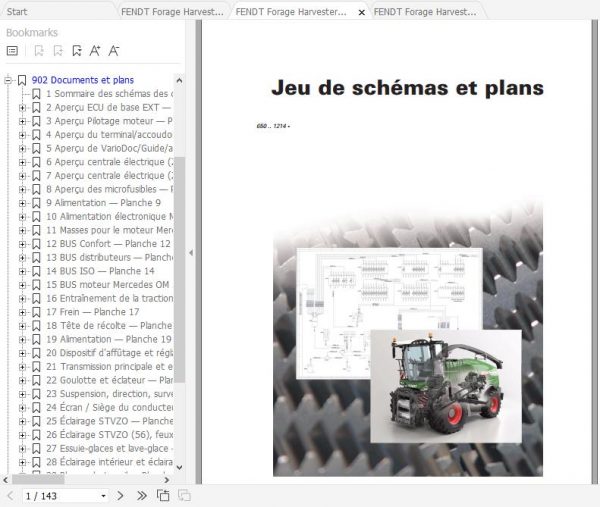The height and width of the screenshot is (507, 600).
Task: Click the 'Jeu de schémas et plans' title
Action: click(x=408, y=88)
